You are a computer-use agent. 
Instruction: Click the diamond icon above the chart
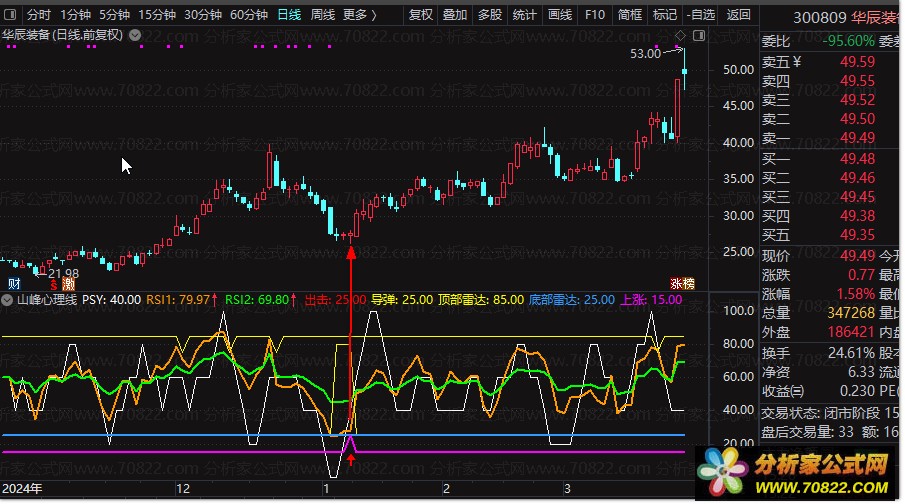click(680, 36)
